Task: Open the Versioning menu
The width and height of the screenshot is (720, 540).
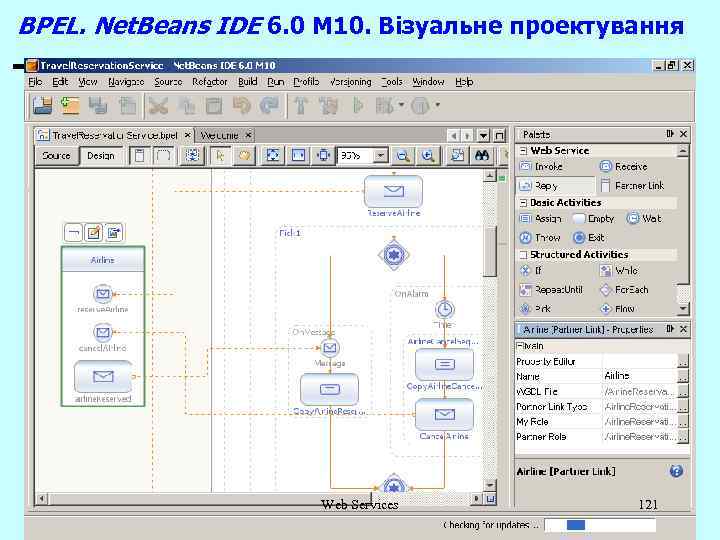Action: pyautogui.click(x=351, y=82)
